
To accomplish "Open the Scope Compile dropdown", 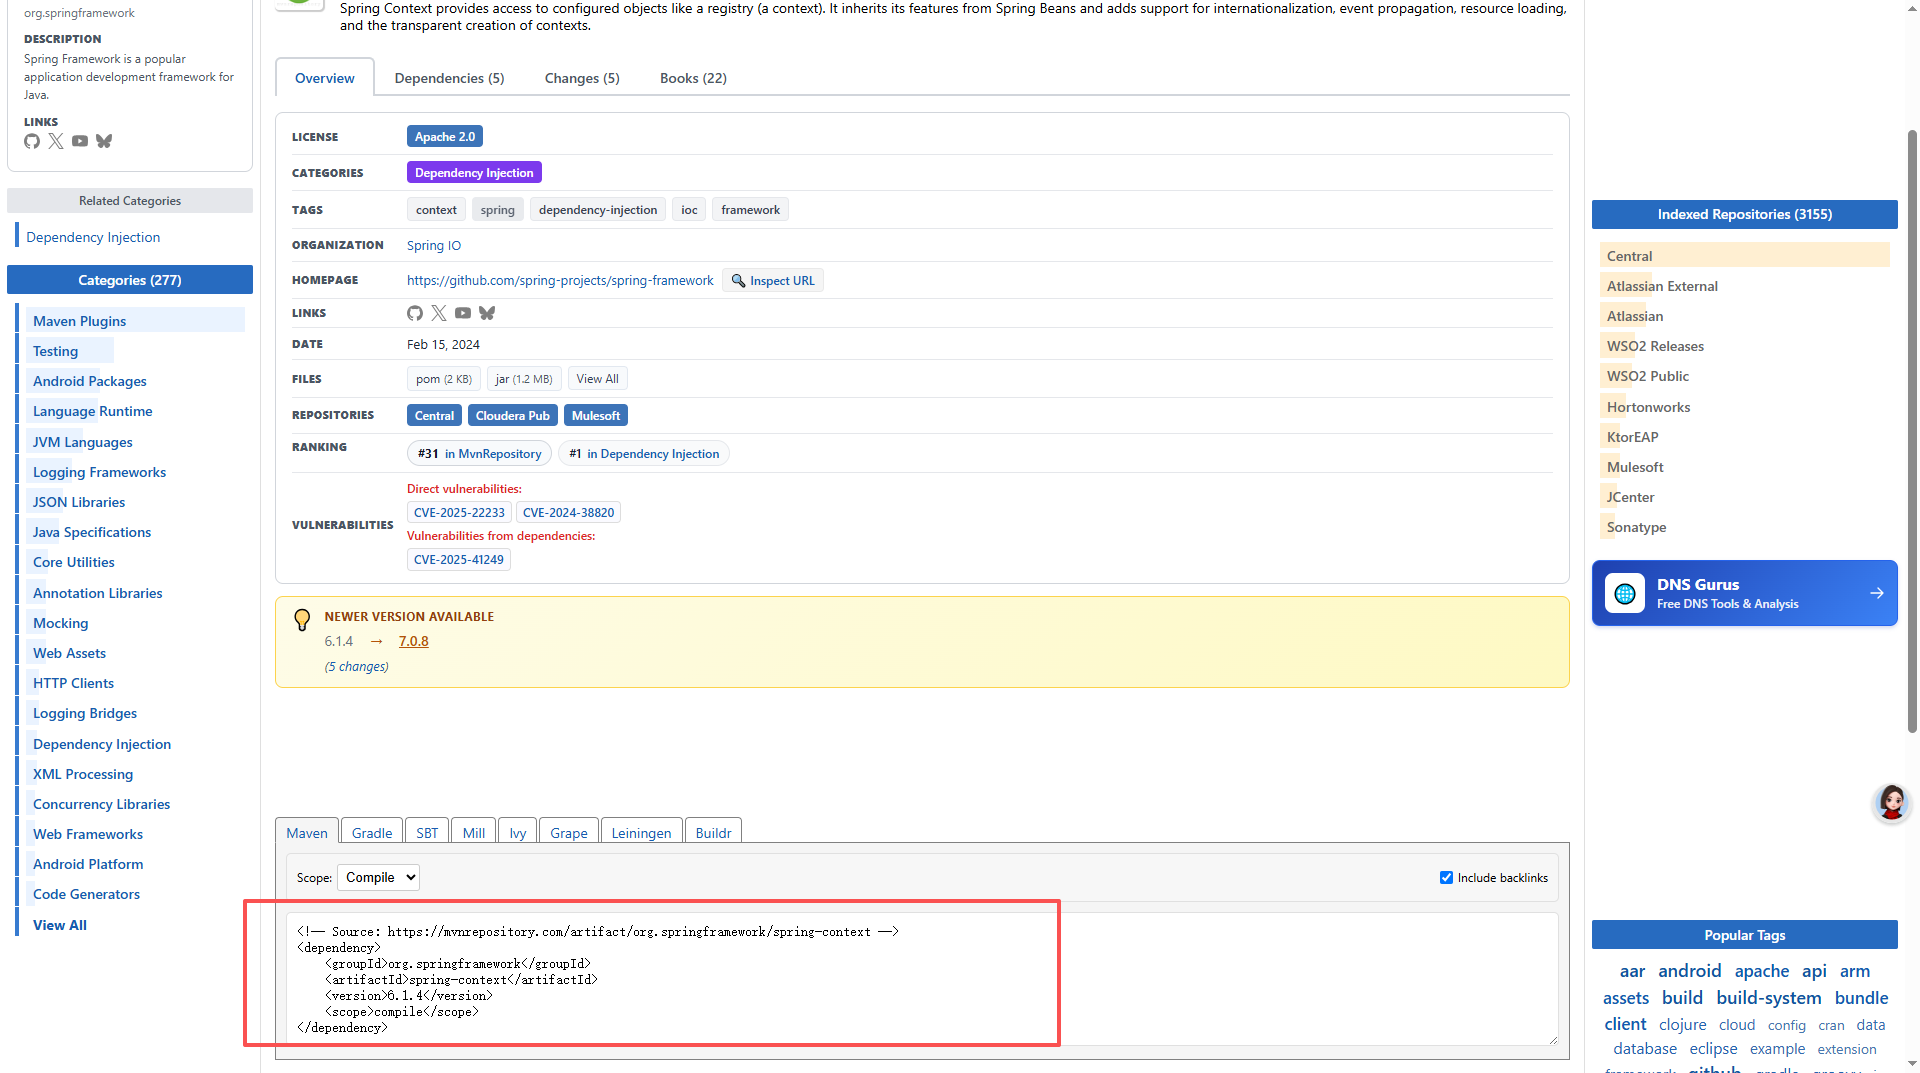I will [378, 877].
